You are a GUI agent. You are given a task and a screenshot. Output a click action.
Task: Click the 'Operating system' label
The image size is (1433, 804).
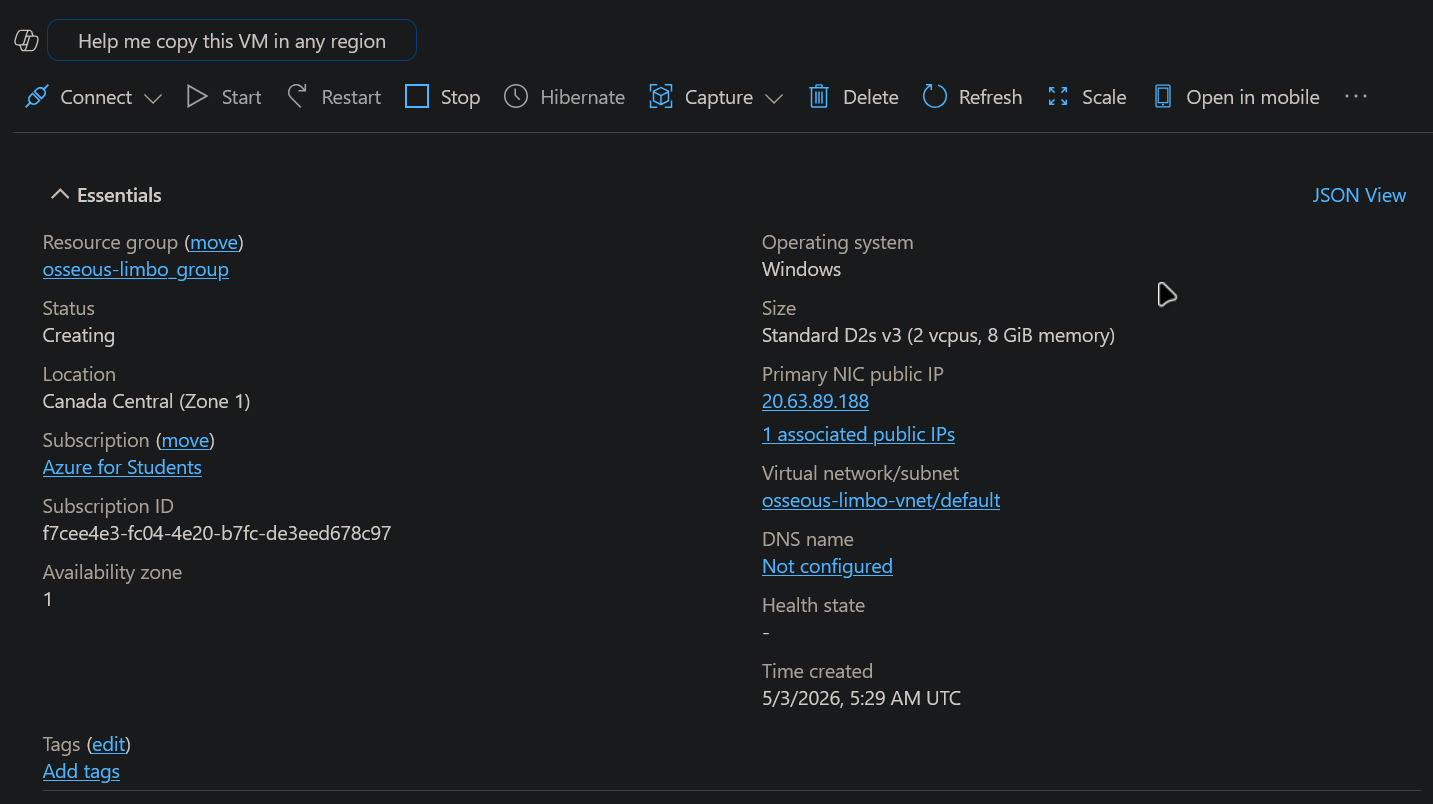click(x=837, y=242)
